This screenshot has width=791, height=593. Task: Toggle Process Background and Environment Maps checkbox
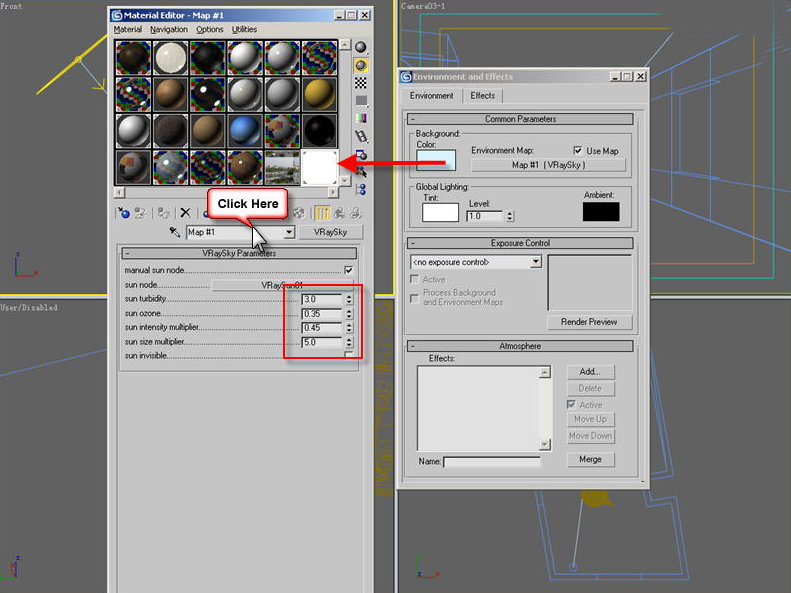pyautogui.click(x=415, y=298)
